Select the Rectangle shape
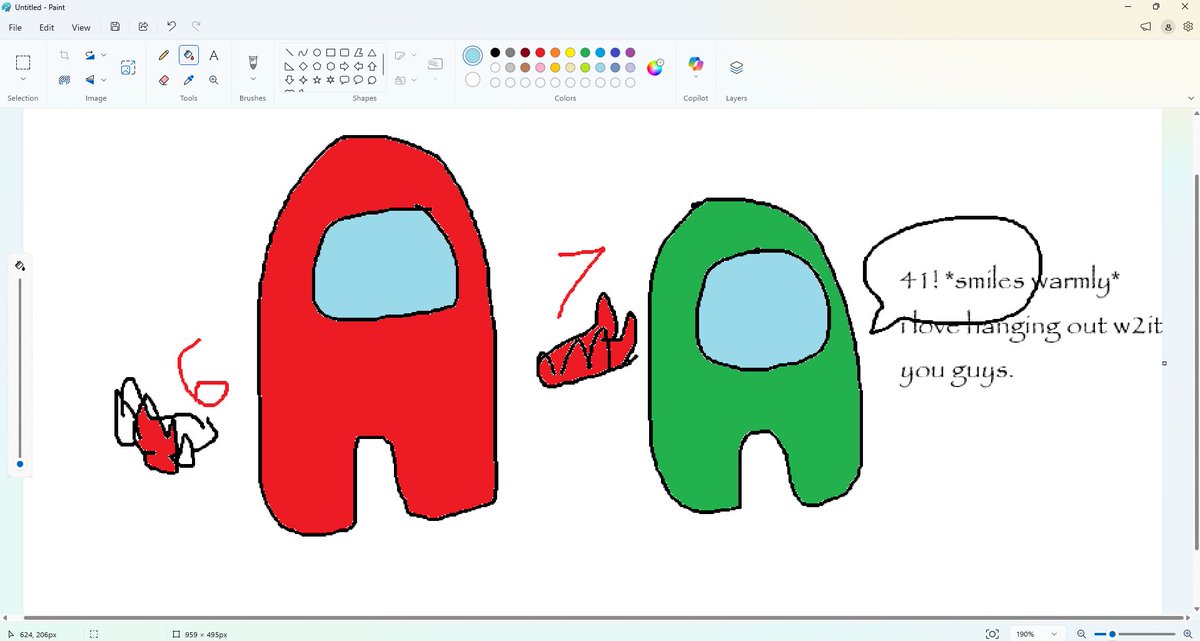This screenshot has height=641, width=1200. 331,53
